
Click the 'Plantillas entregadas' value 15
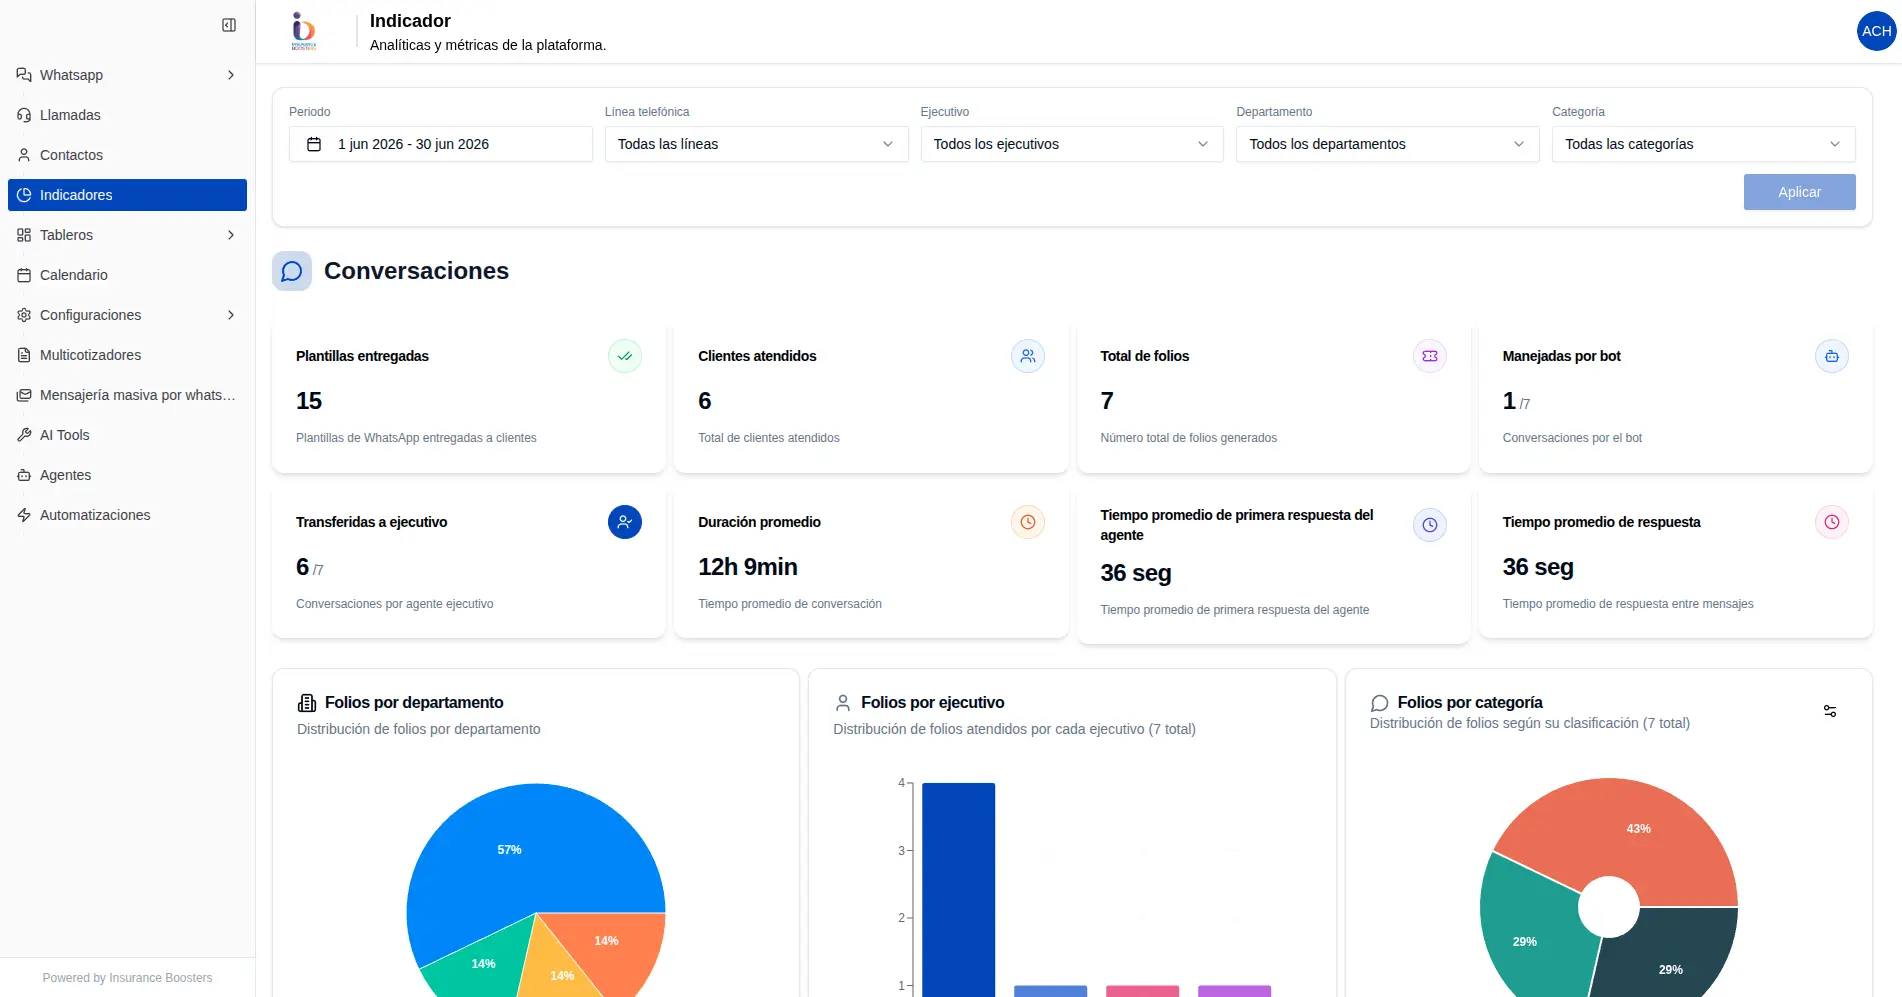[x=309, y=401]
